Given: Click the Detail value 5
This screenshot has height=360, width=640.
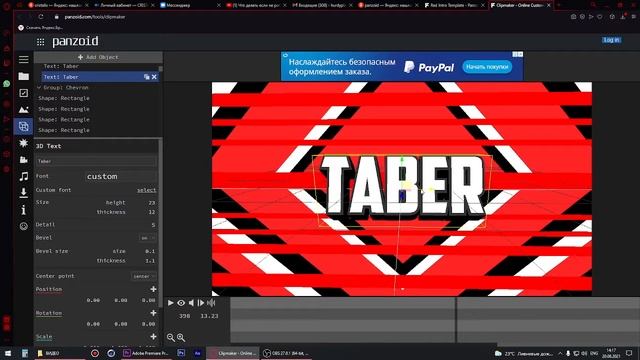Looking at the screenshot, I should 153,225.
